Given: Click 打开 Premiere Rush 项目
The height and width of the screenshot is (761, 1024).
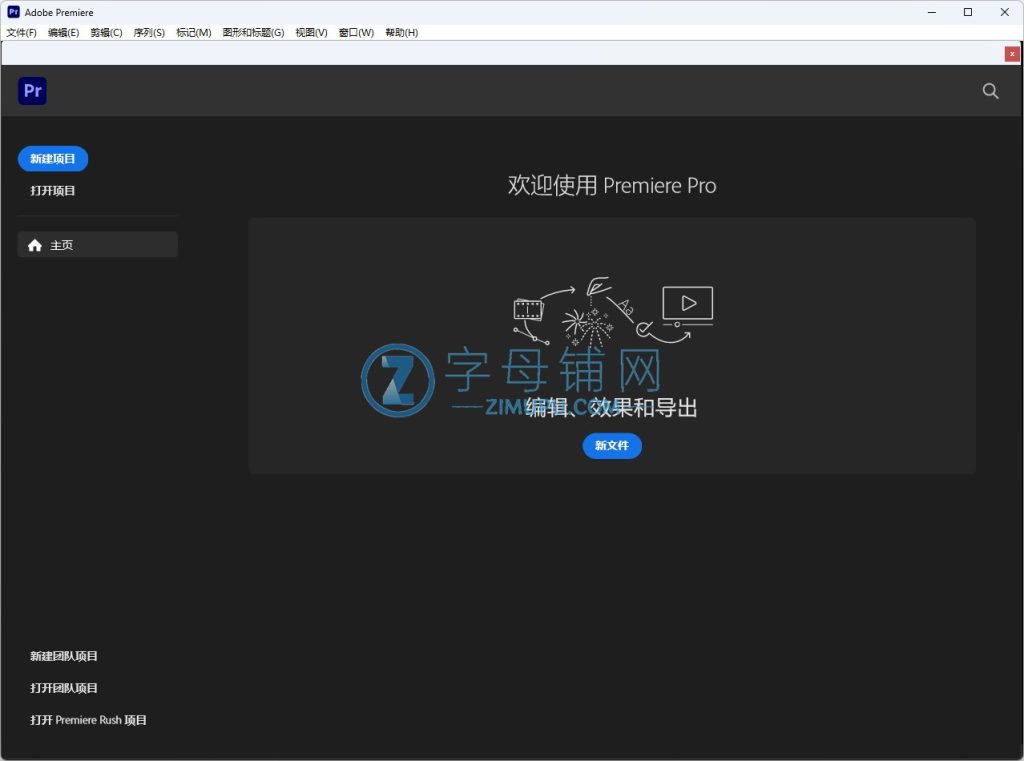Looking at the screenshot, I should [88, 720].
